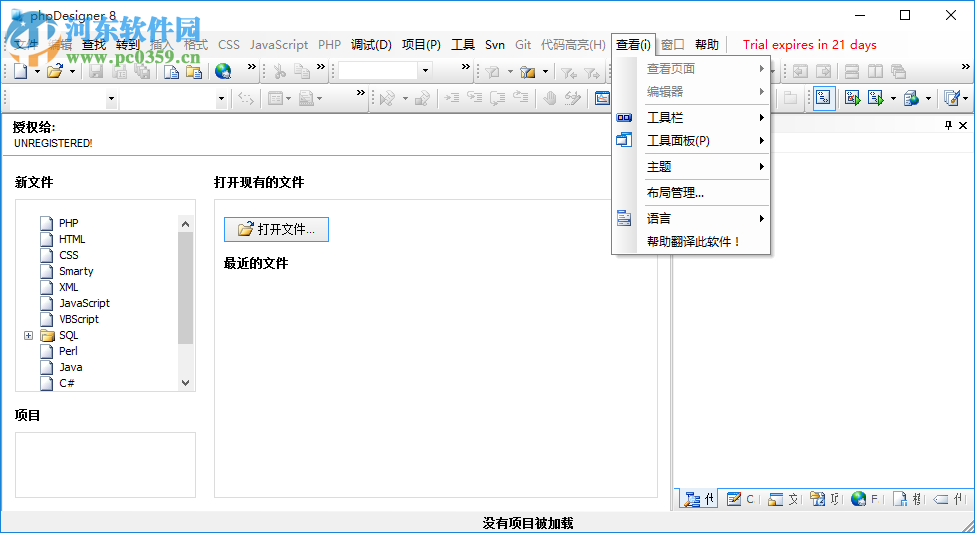Open the 工具 menu
This screenshot has width=975, height=533.
(x=463, y=45)
